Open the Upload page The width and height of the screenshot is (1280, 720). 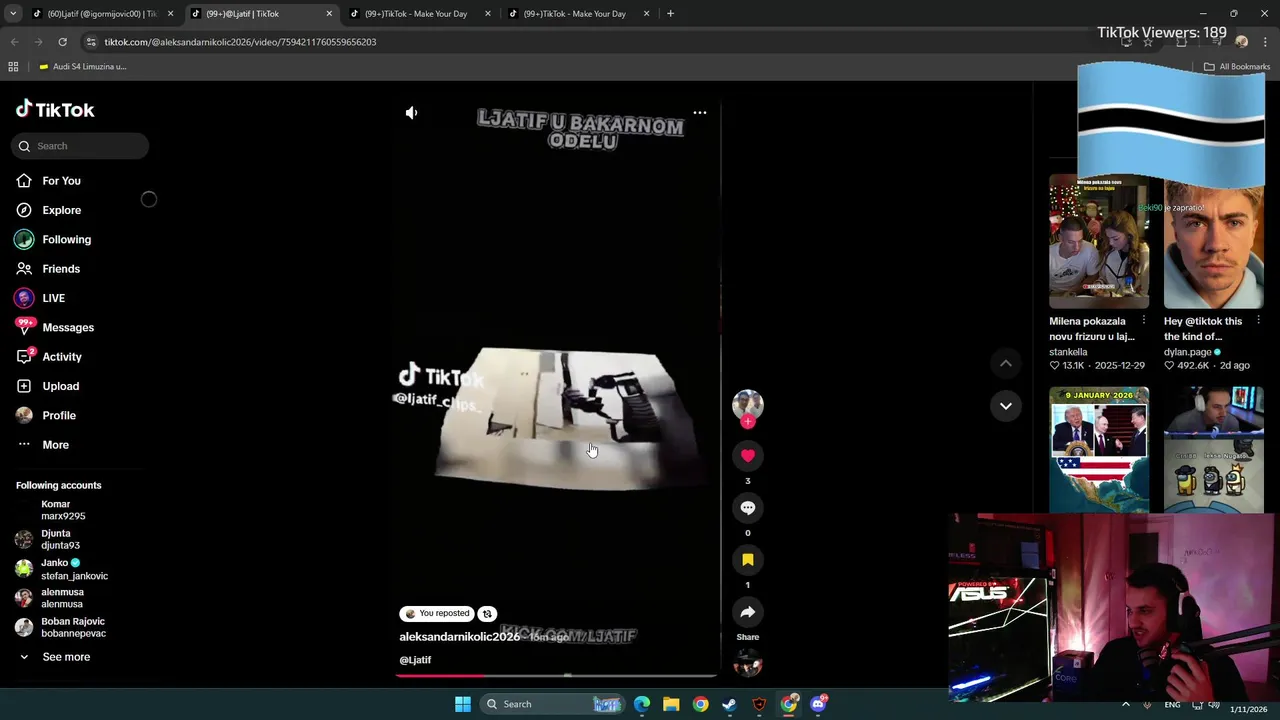click(x=60, y=386)
